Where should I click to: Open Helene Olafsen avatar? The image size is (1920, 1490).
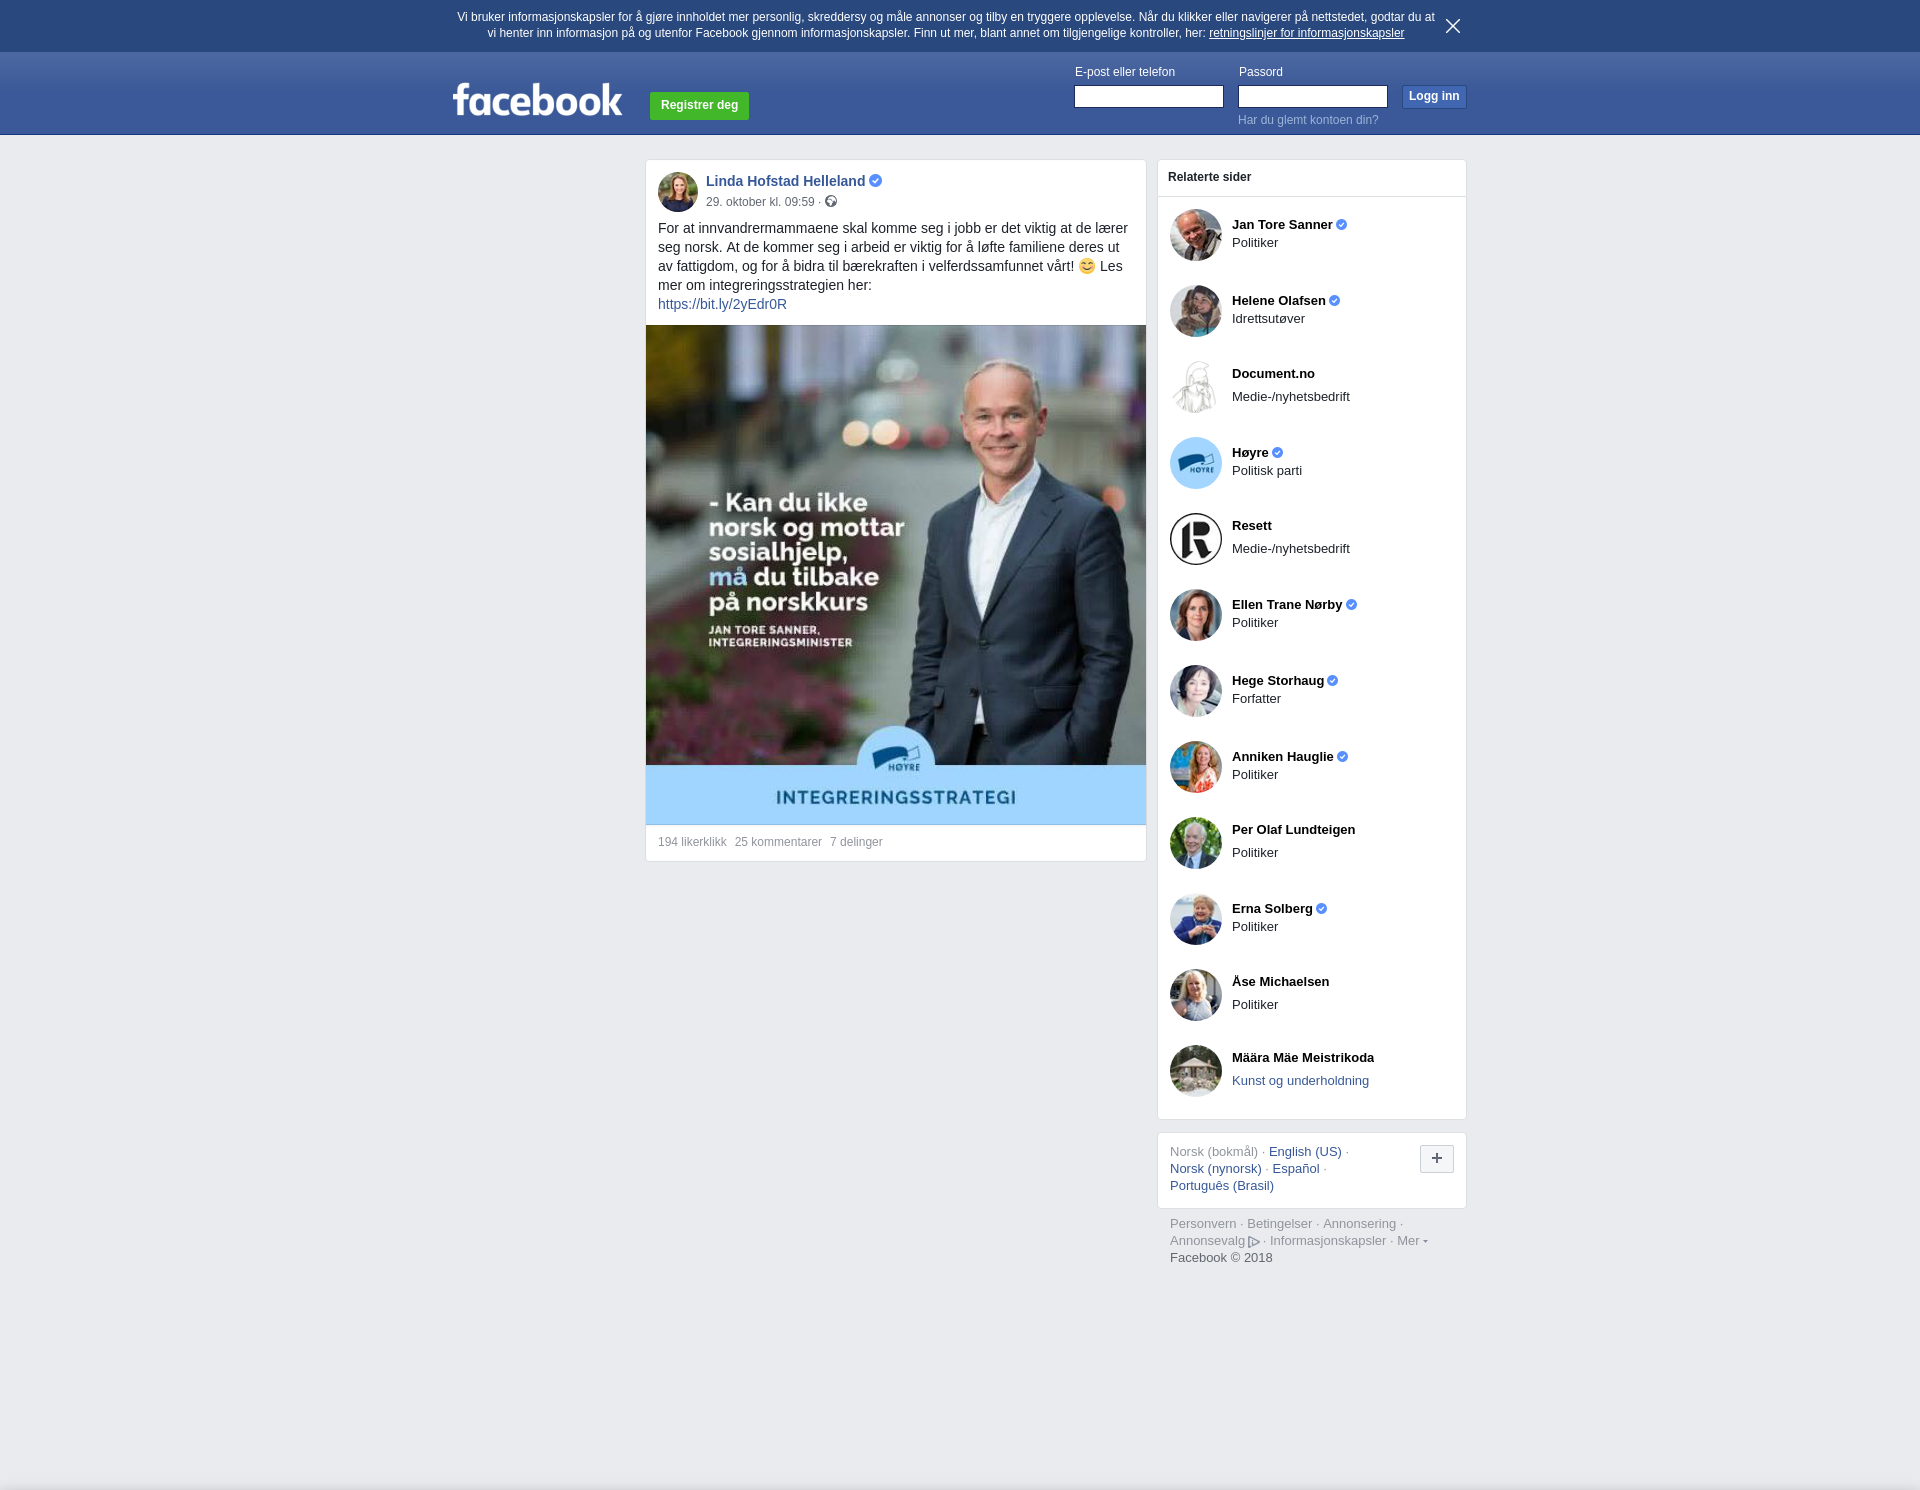point(1196,311)
